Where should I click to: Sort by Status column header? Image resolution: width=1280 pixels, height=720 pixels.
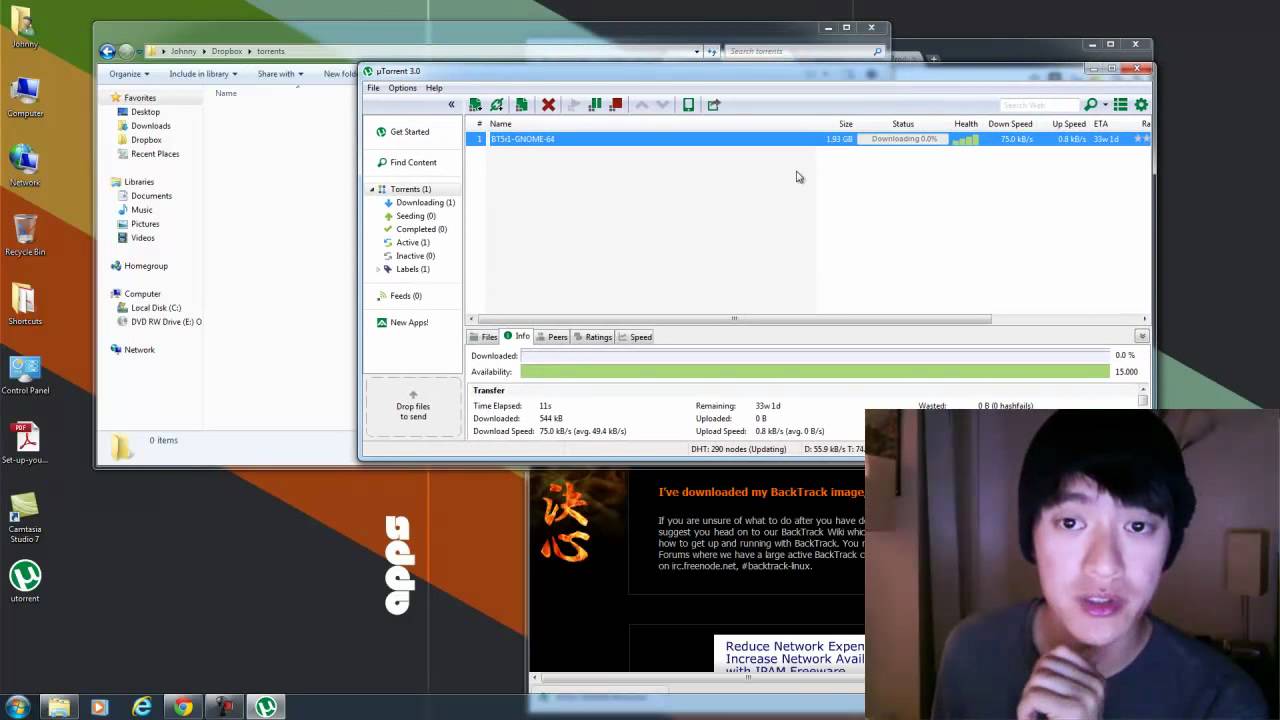(903, 124)
